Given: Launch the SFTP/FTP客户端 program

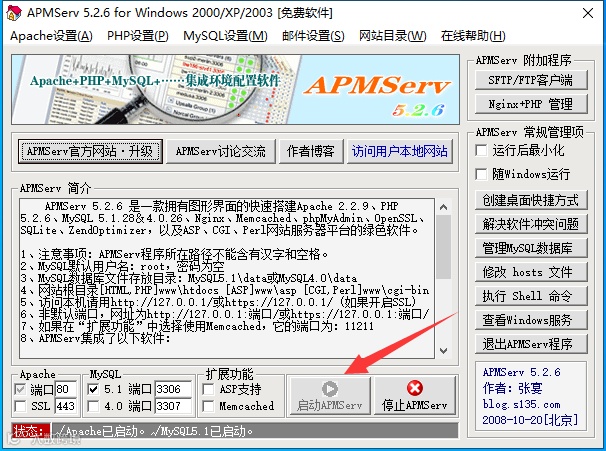Looking at the screenshot, I should pyautogui.click(x=531, y=80).
